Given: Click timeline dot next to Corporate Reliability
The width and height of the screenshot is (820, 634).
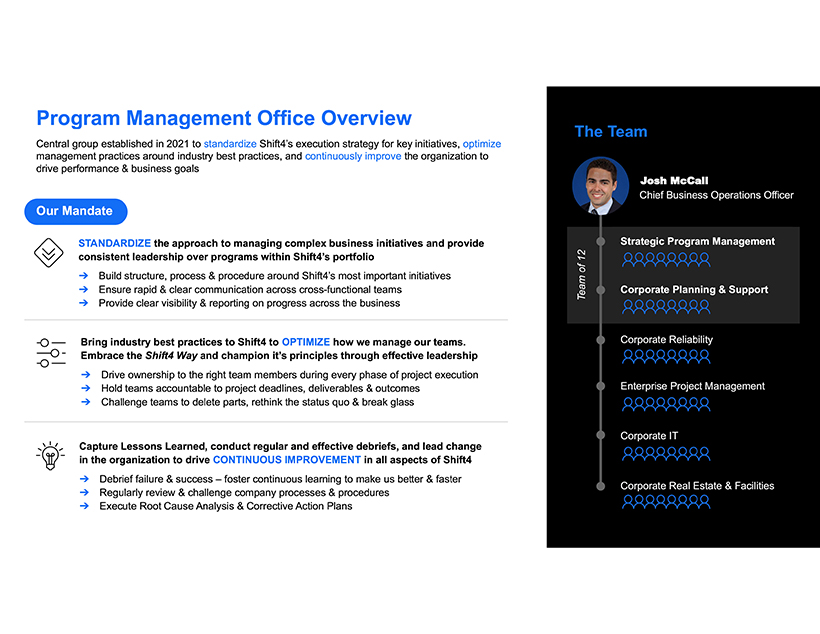Looking at the screenshot, I should coord(601,340).
